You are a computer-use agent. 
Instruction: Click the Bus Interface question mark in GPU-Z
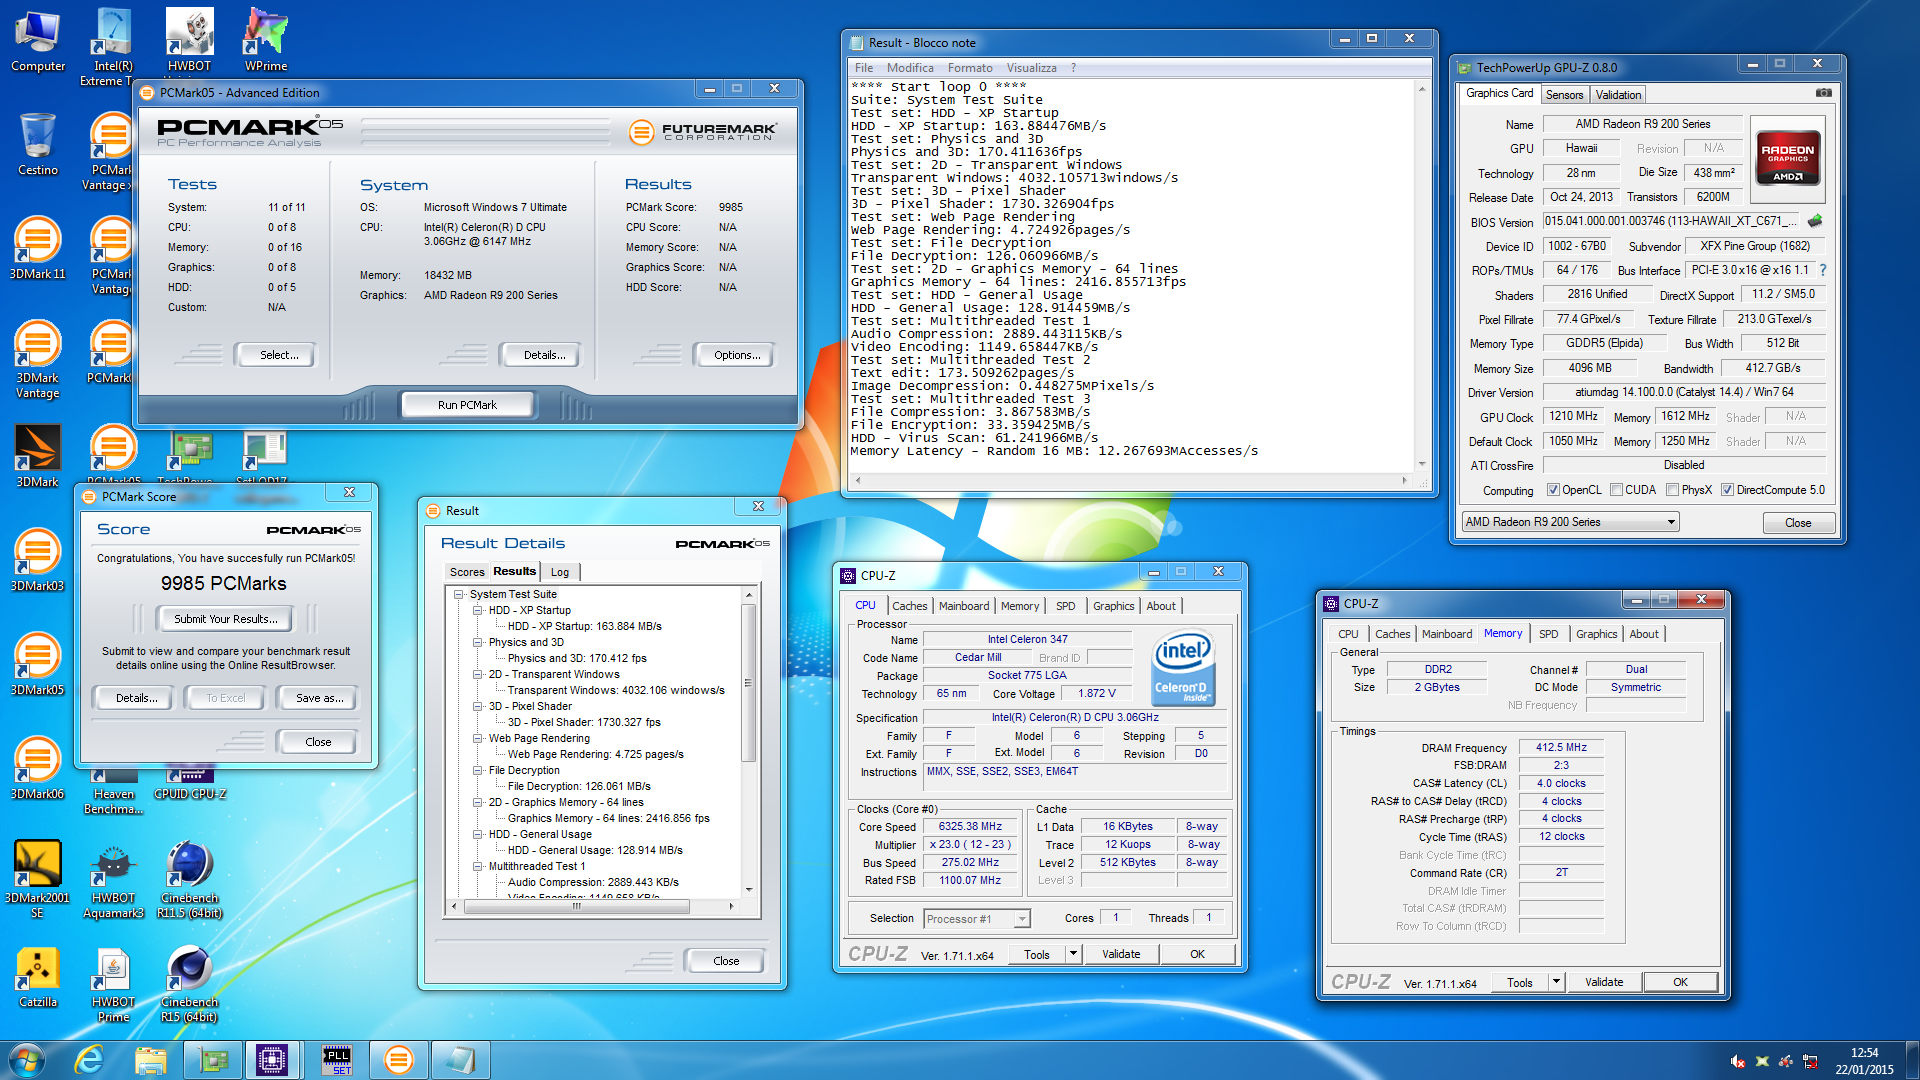pyautogui.click(x=1823, y=270)
